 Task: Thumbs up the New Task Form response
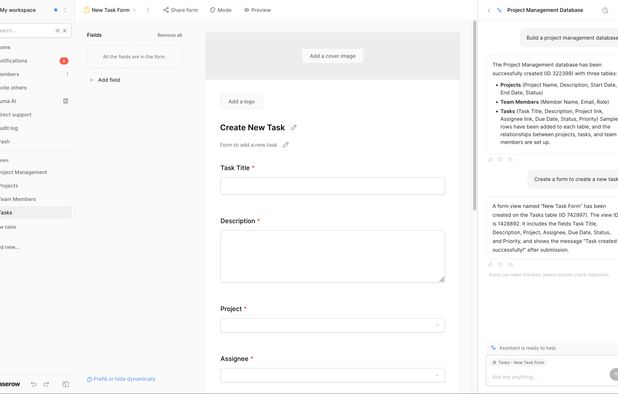tap(491, 265)
